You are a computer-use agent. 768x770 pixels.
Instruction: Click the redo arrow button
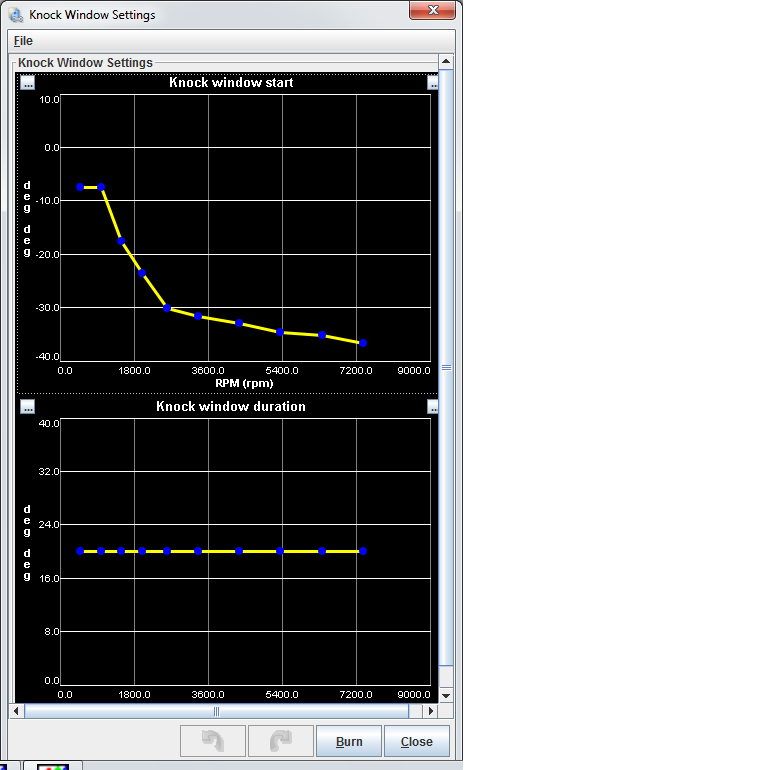tap(280, 741)
